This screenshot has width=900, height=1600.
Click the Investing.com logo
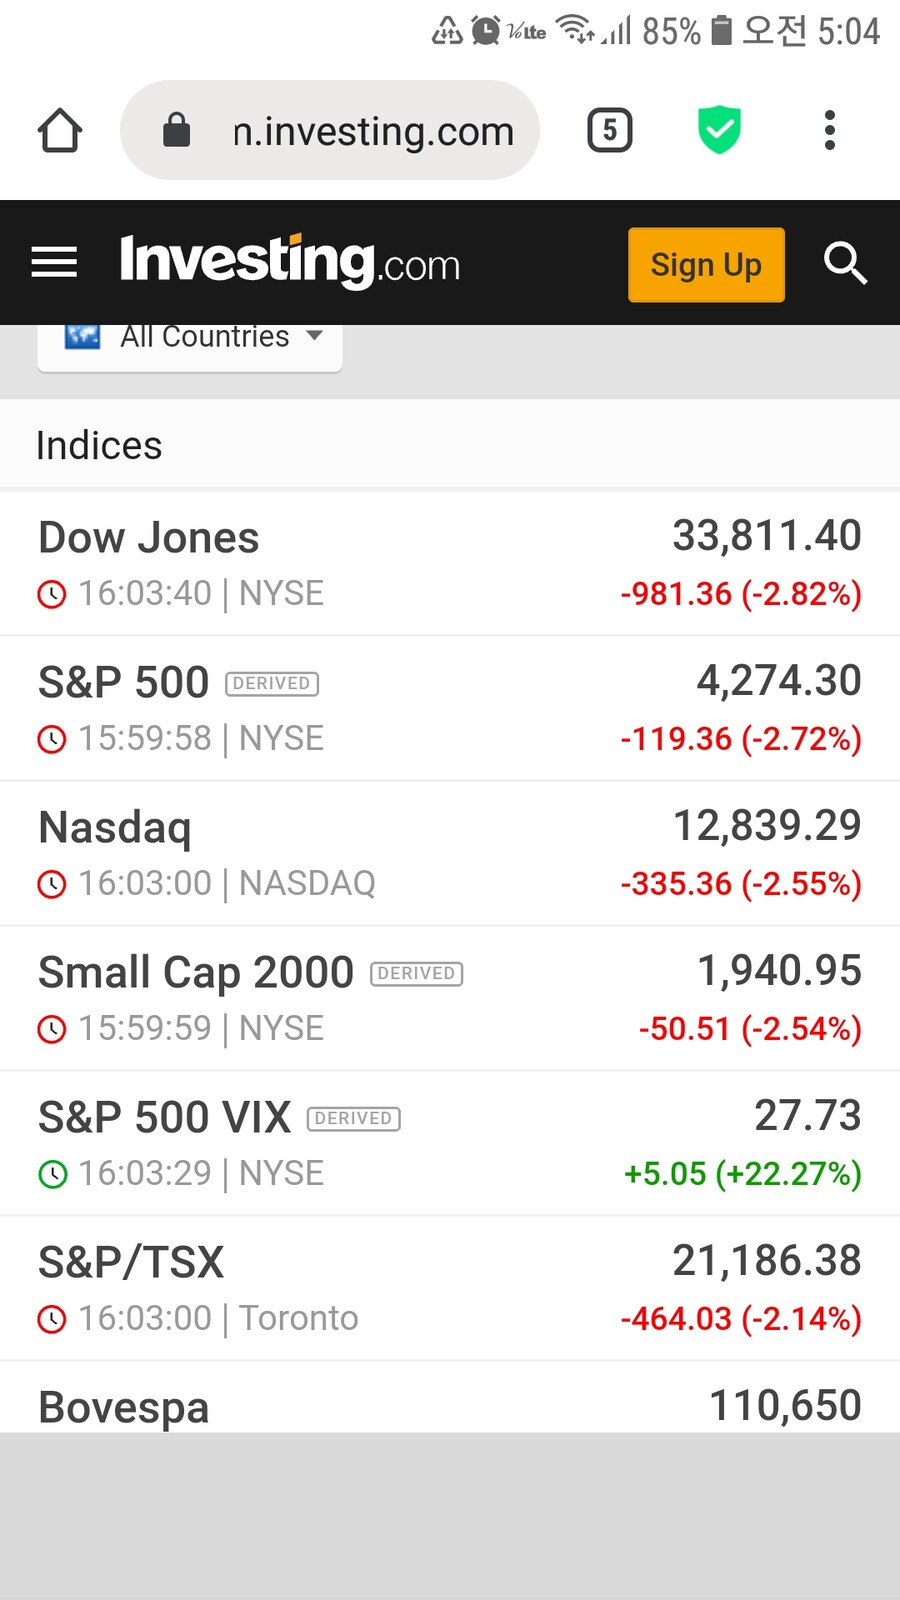(x=290, y=262)
